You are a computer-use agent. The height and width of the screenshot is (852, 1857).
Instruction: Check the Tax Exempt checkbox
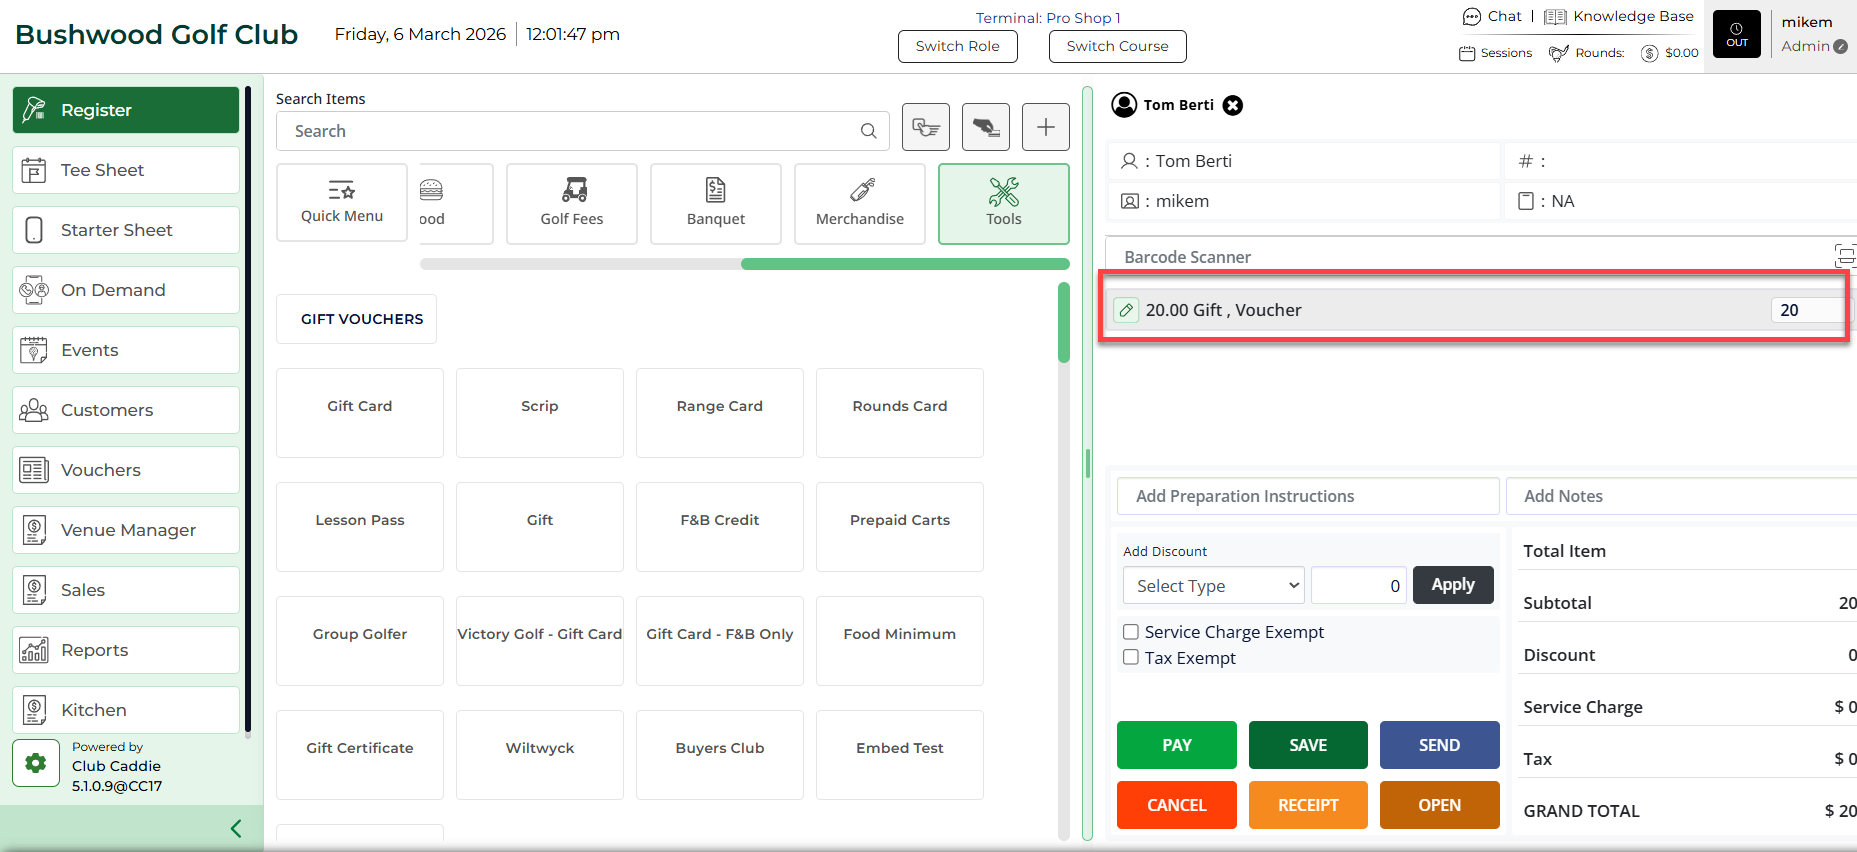tap(1131, 658)
